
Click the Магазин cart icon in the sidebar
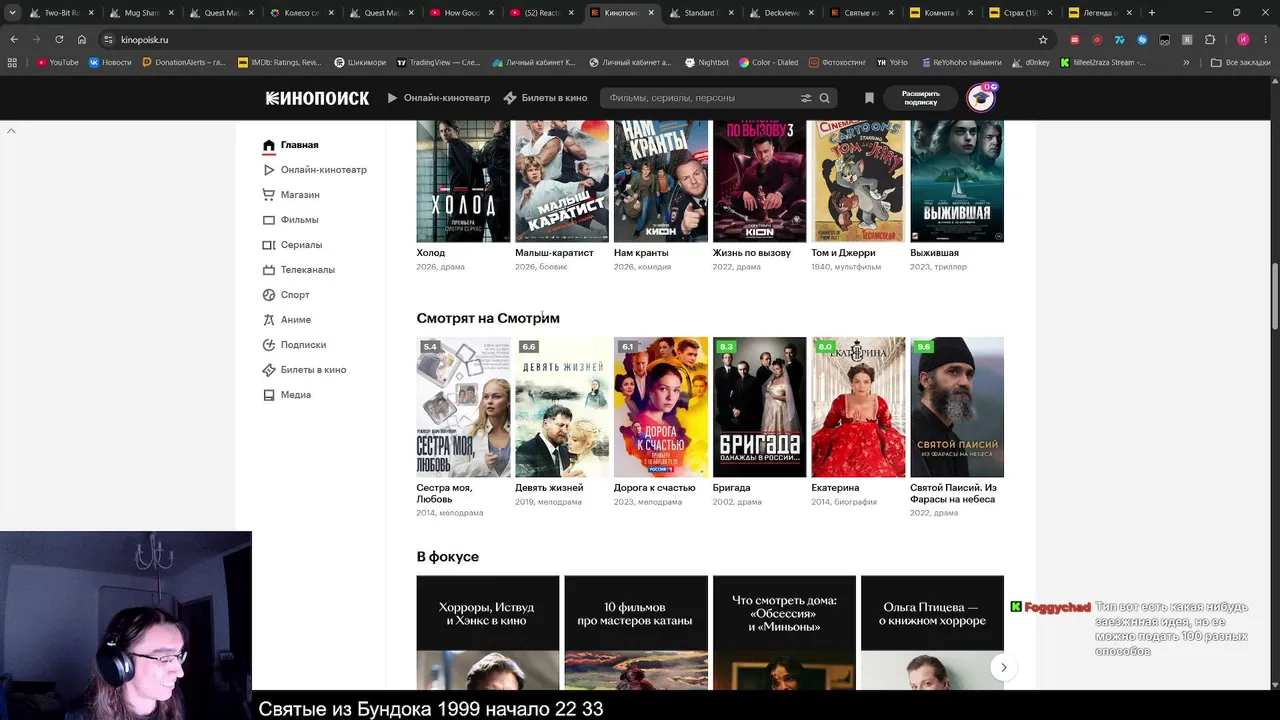(x=269, y=195)
